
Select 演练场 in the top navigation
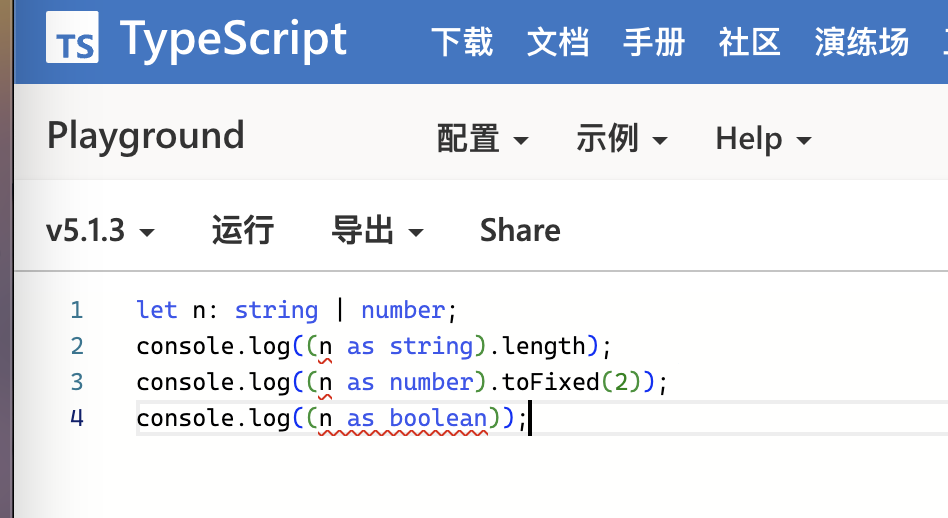click(x=862, y=42)
